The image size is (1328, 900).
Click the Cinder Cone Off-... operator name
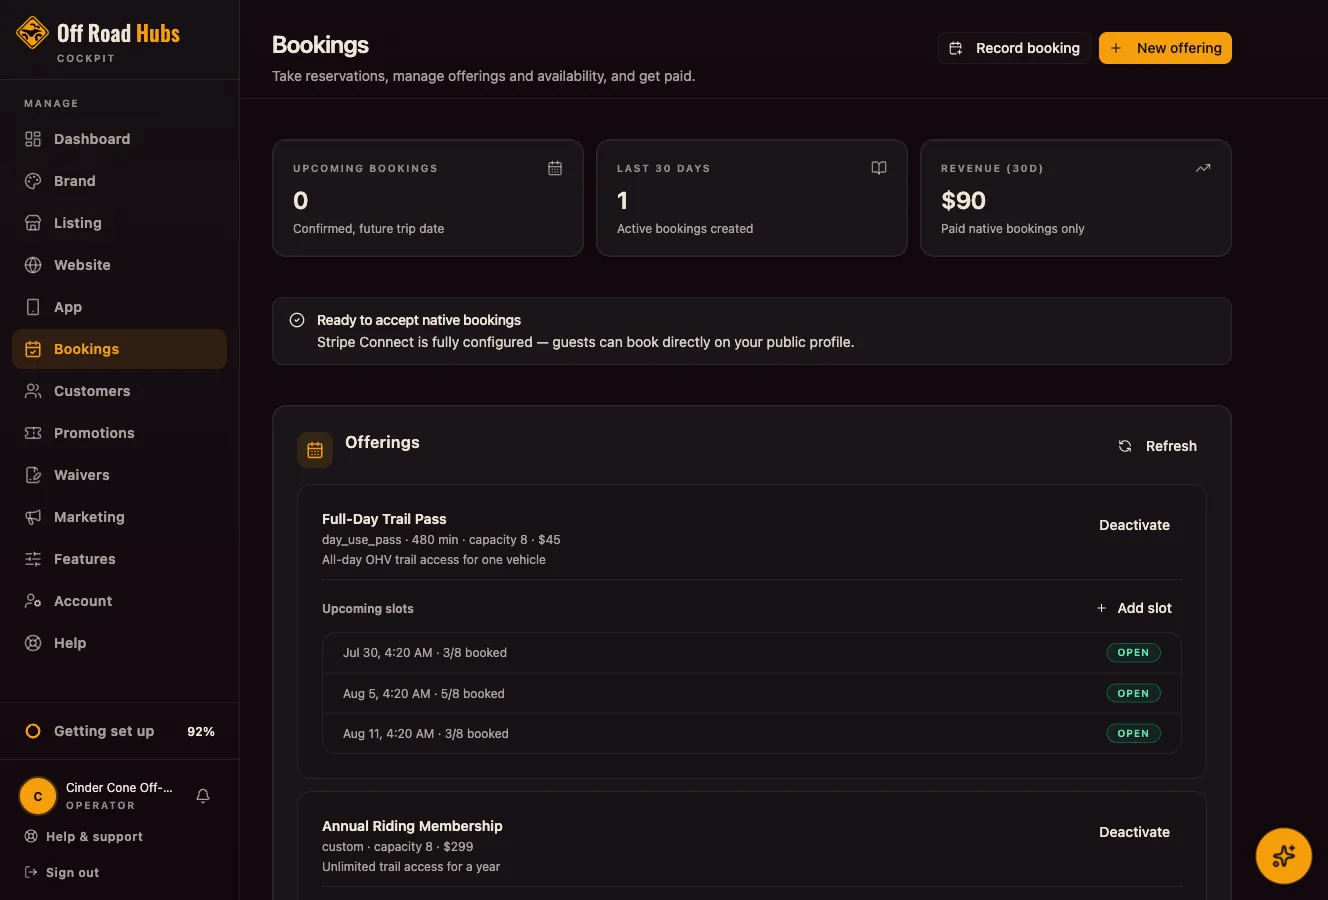pyautogui.click(x=119, y=788)
